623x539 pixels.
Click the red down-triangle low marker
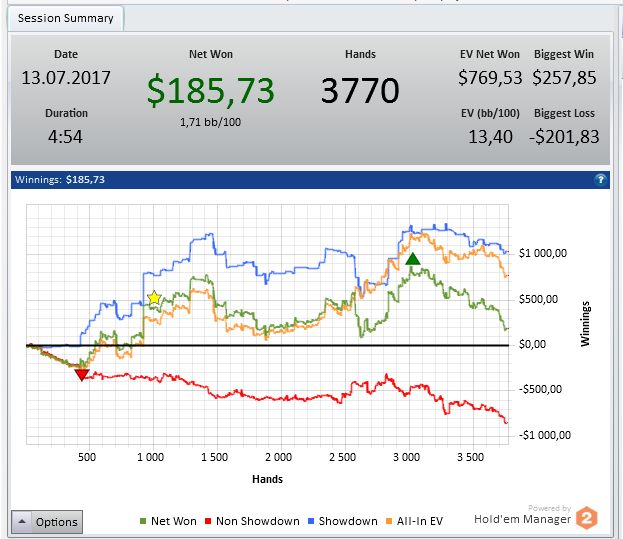(82, 375)
